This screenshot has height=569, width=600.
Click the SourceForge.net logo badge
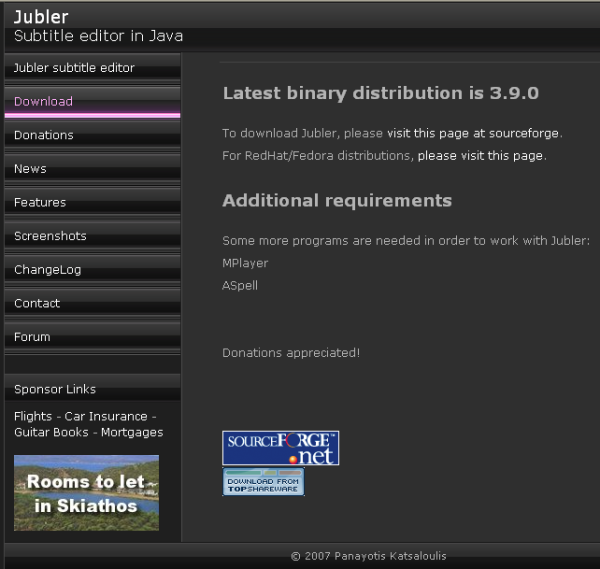(280, 448)
